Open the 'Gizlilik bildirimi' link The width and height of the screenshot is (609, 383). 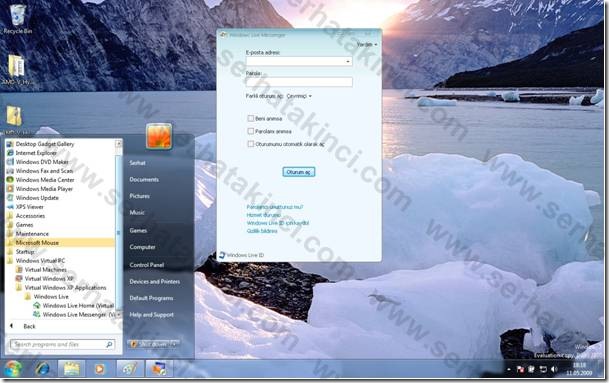tap(262, 231)
